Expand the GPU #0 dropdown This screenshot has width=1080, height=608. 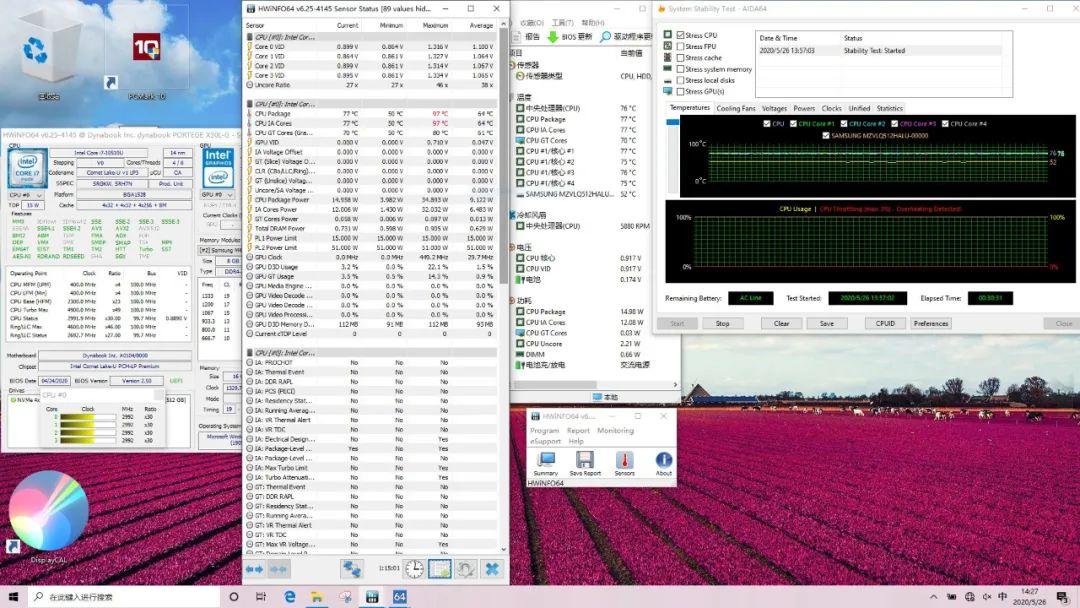click(x=219, y=195)
